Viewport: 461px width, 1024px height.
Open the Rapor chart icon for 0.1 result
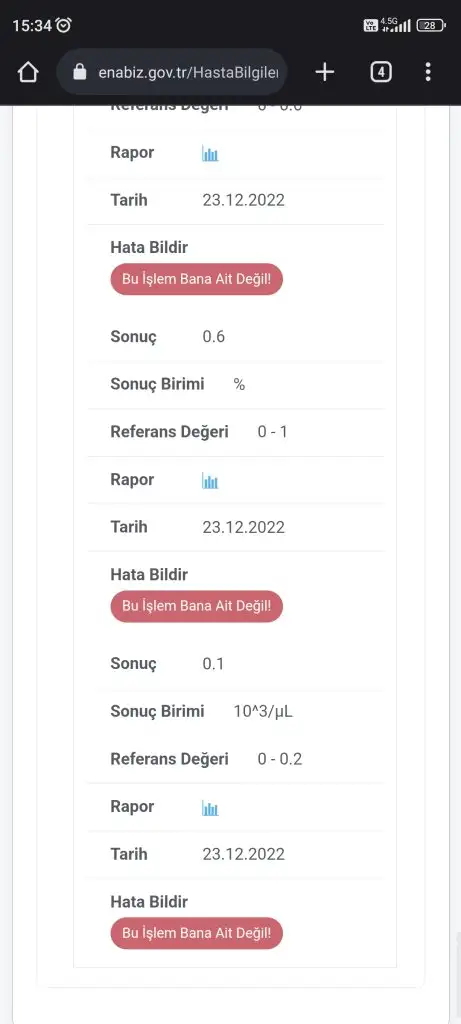[210, 808]
